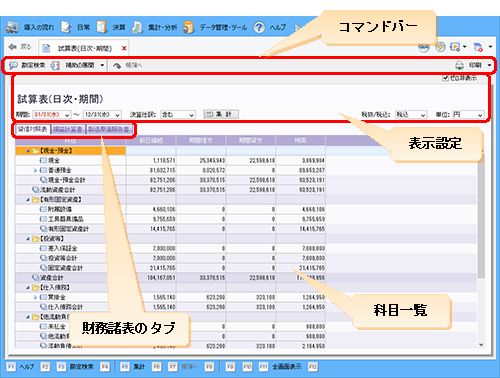The width and height of the screenshot is (500, 378).
Task: Click the 前日繰越 column header
Action: tap(151, 141)
